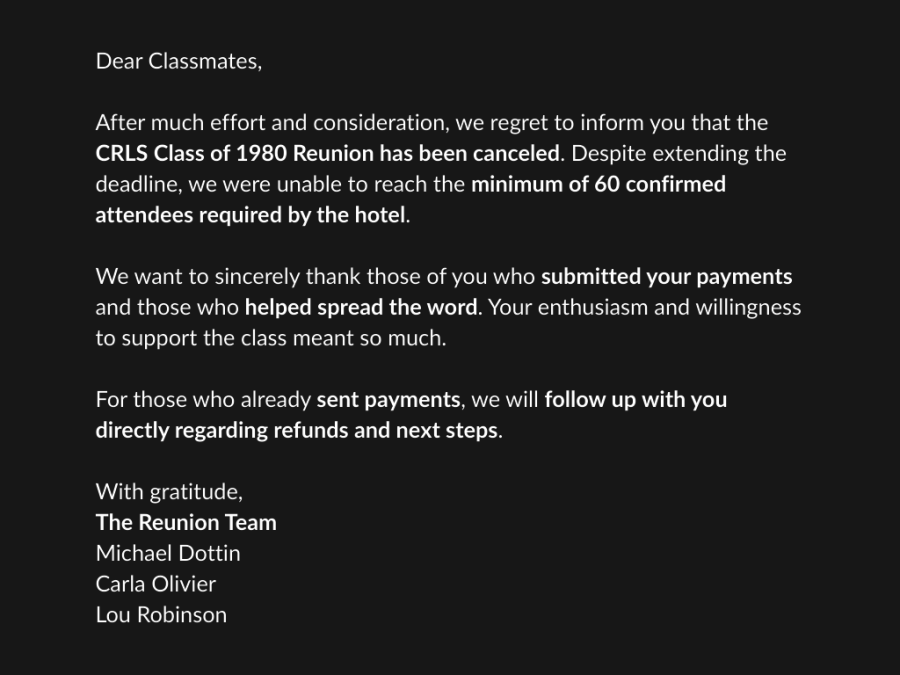This screenshot has height=675, width=900.
Task: Click the bold "The Reunion Team" signature
Action: point(186,523)
